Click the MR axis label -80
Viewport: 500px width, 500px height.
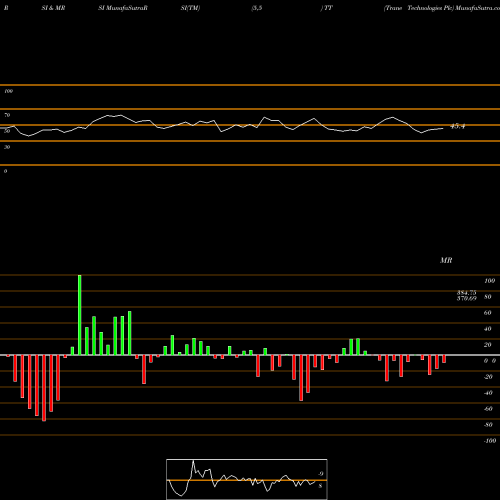[488, 425]
